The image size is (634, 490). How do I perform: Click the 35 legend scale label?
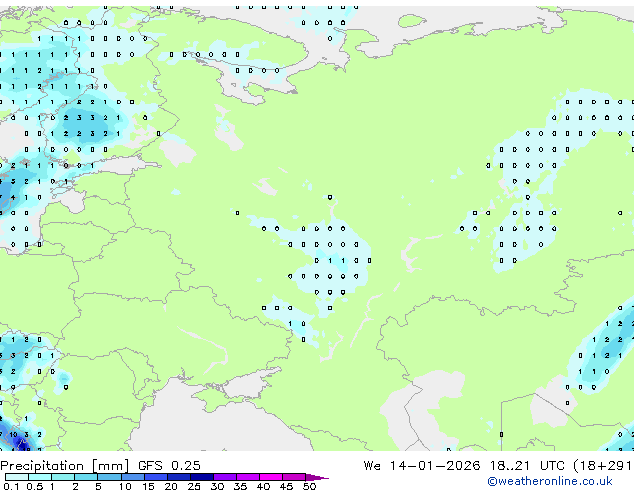240,486
